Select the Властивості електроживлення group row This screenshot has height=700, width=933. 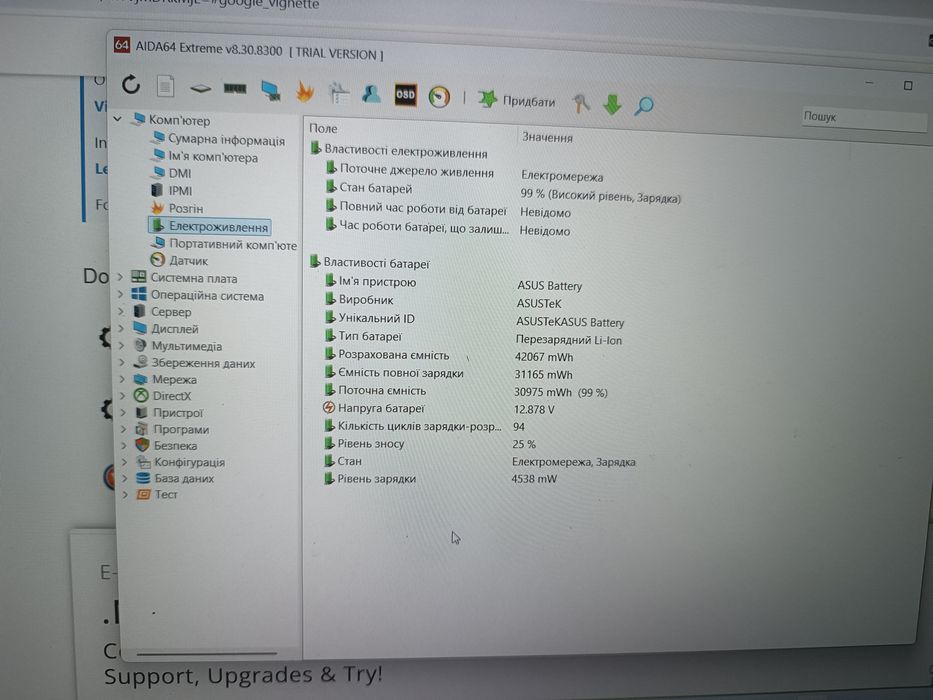[399, 151]
